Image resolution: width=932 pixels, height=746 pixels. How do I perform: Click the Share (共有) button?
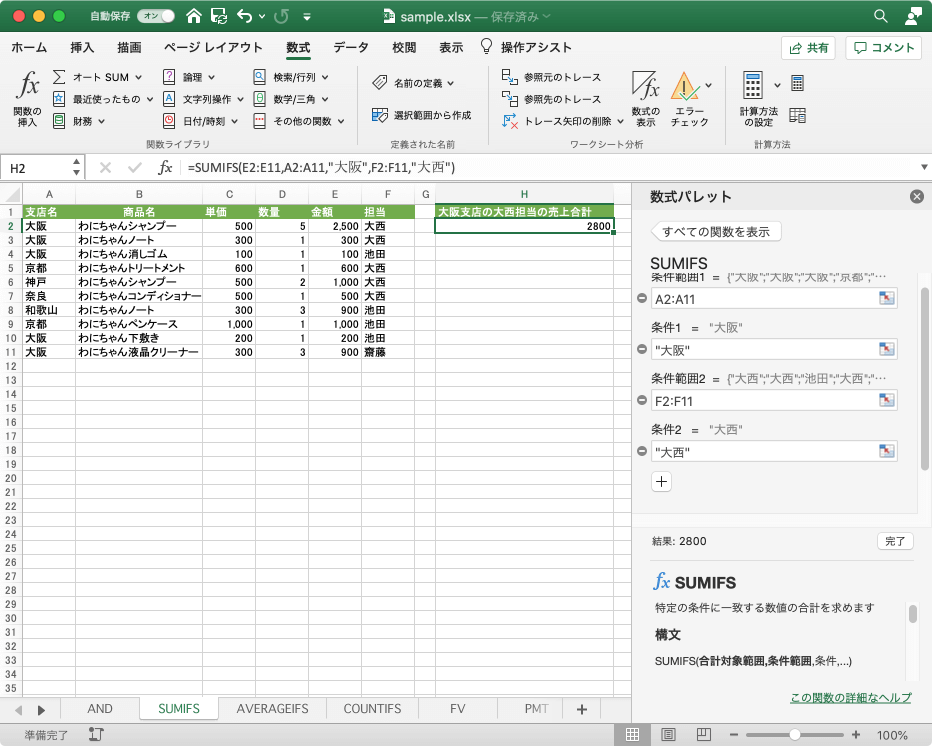[808, 48]
